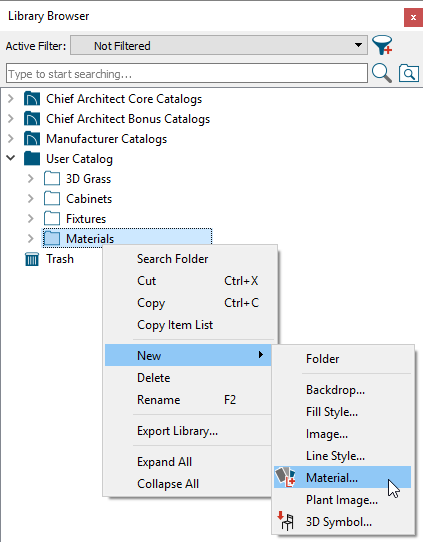Select Image... in the New submenu
Viewport: 423px width, 542px height.
[x=342, y=434]
